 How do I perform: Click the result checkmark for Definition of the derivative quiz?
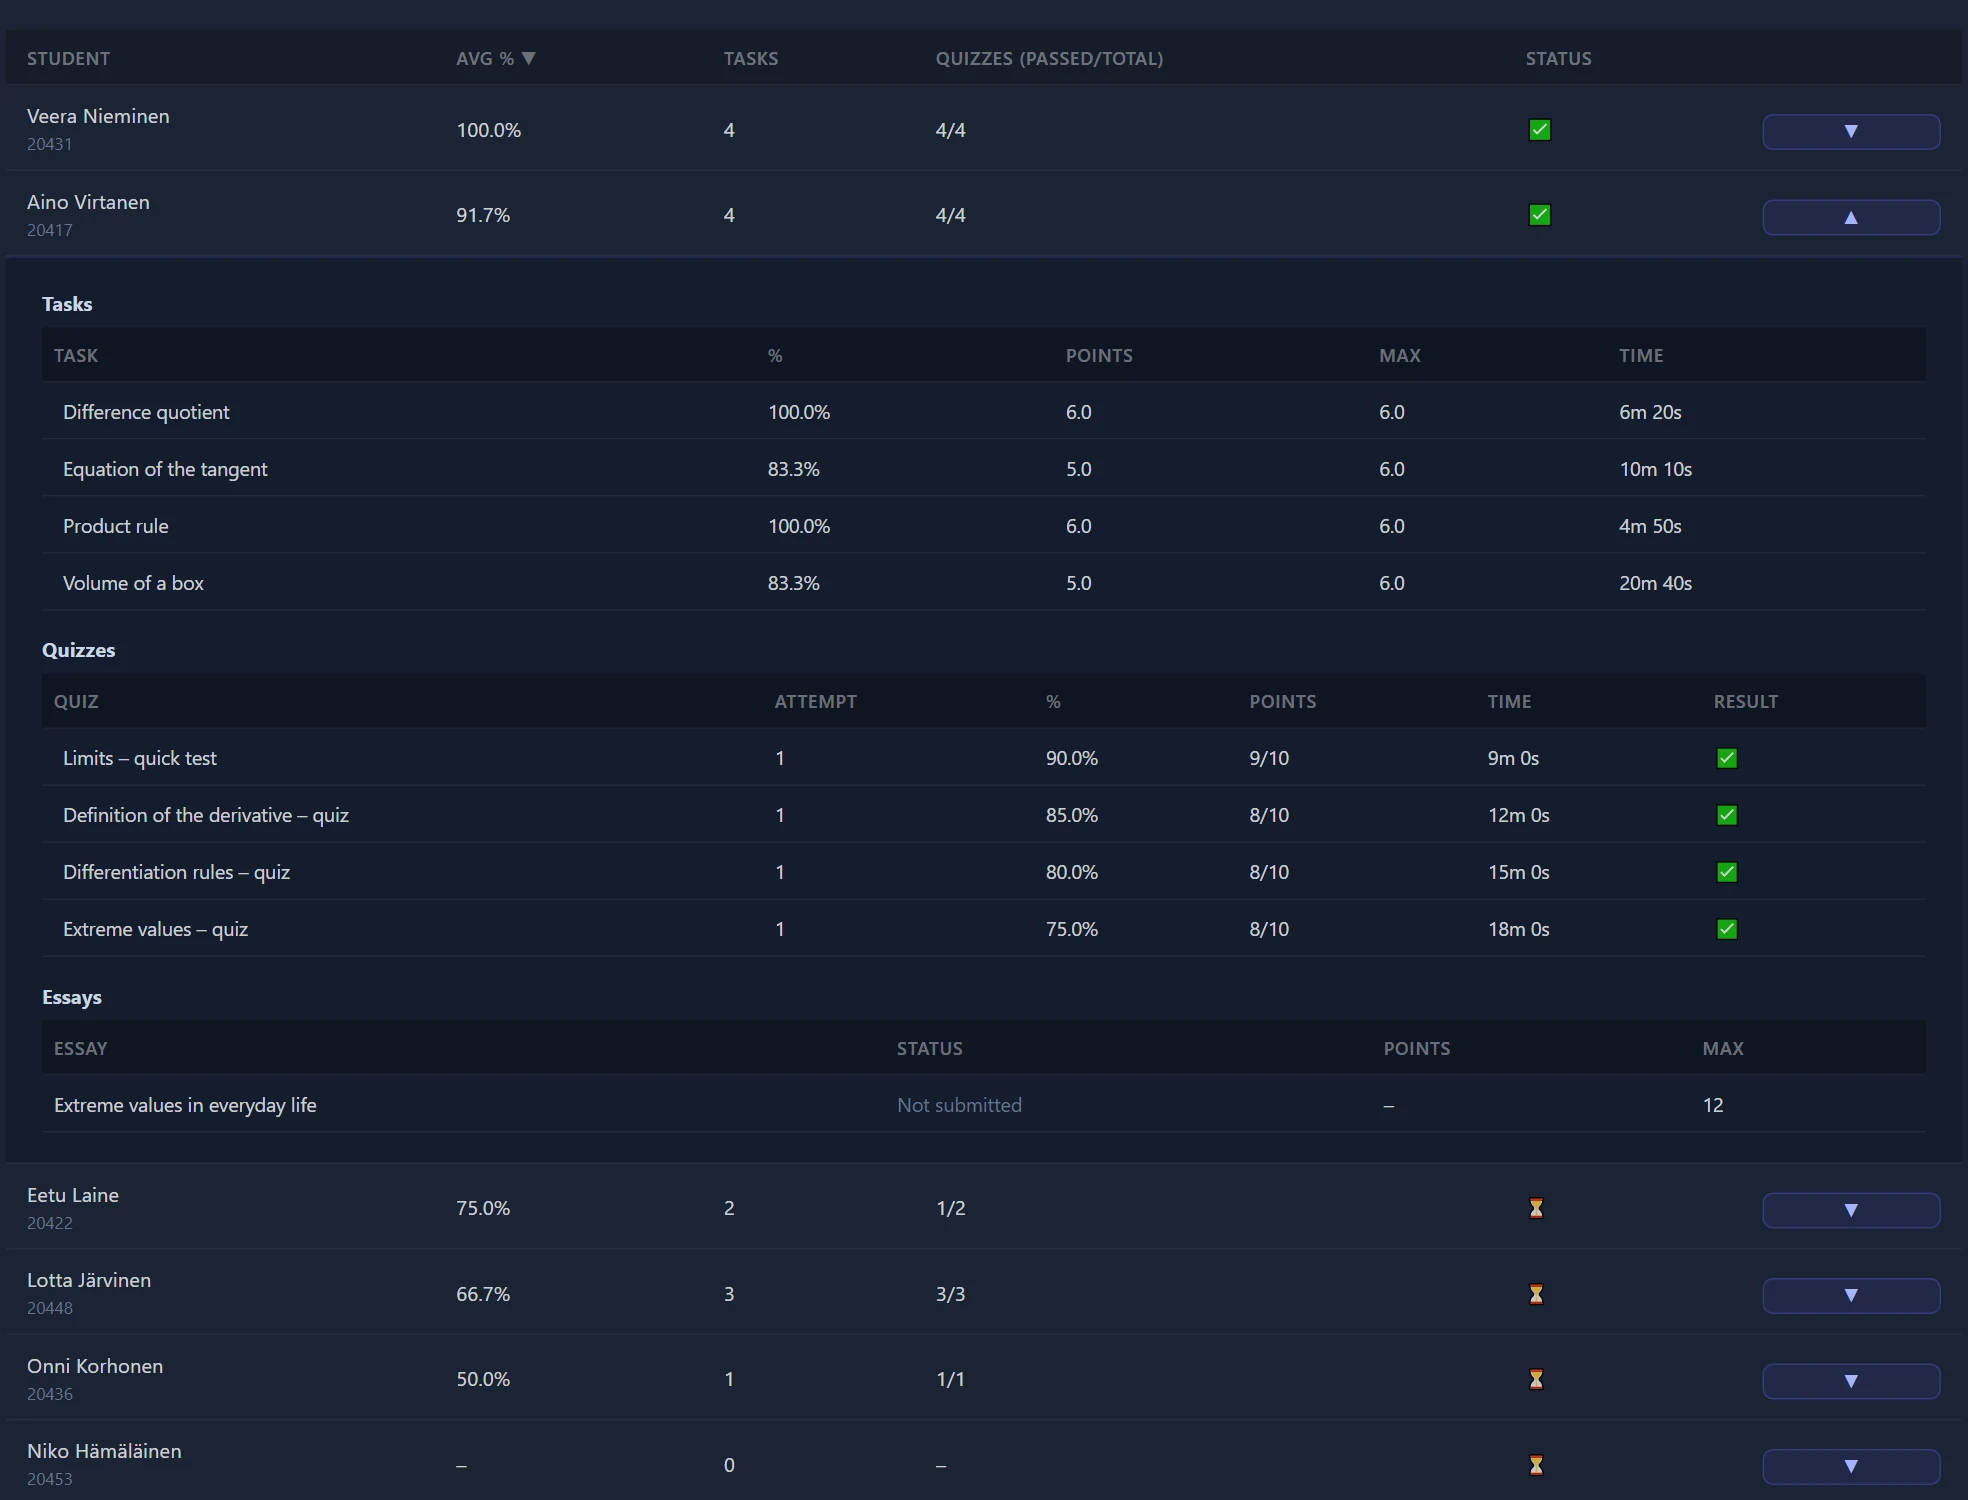tap(1727, 815)
